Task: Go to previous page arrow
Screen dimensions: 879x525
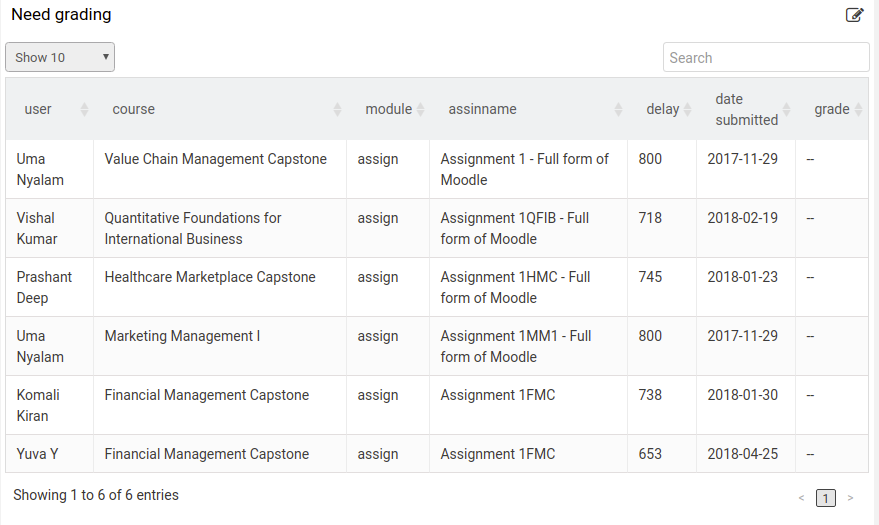Action: (801, 498)
